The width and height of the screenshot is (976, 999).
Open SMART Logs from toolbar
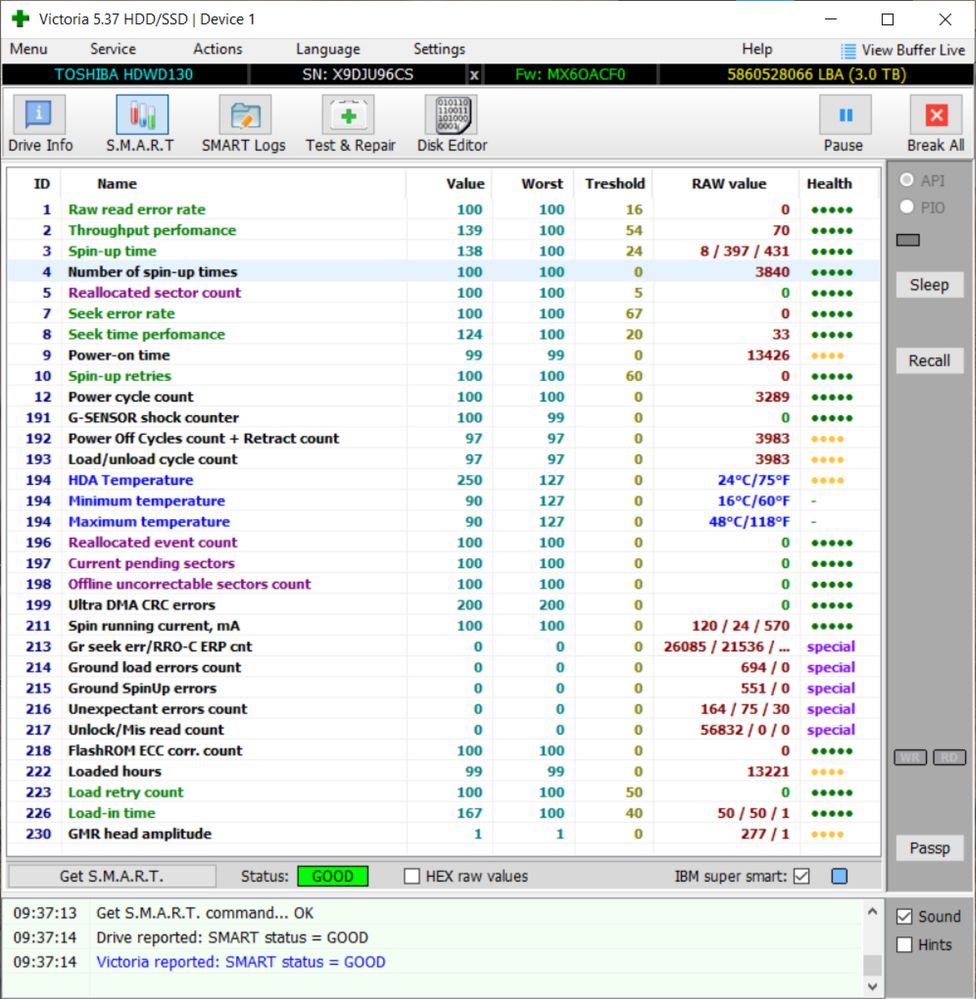pyautogui.click(x=244, y=124)
